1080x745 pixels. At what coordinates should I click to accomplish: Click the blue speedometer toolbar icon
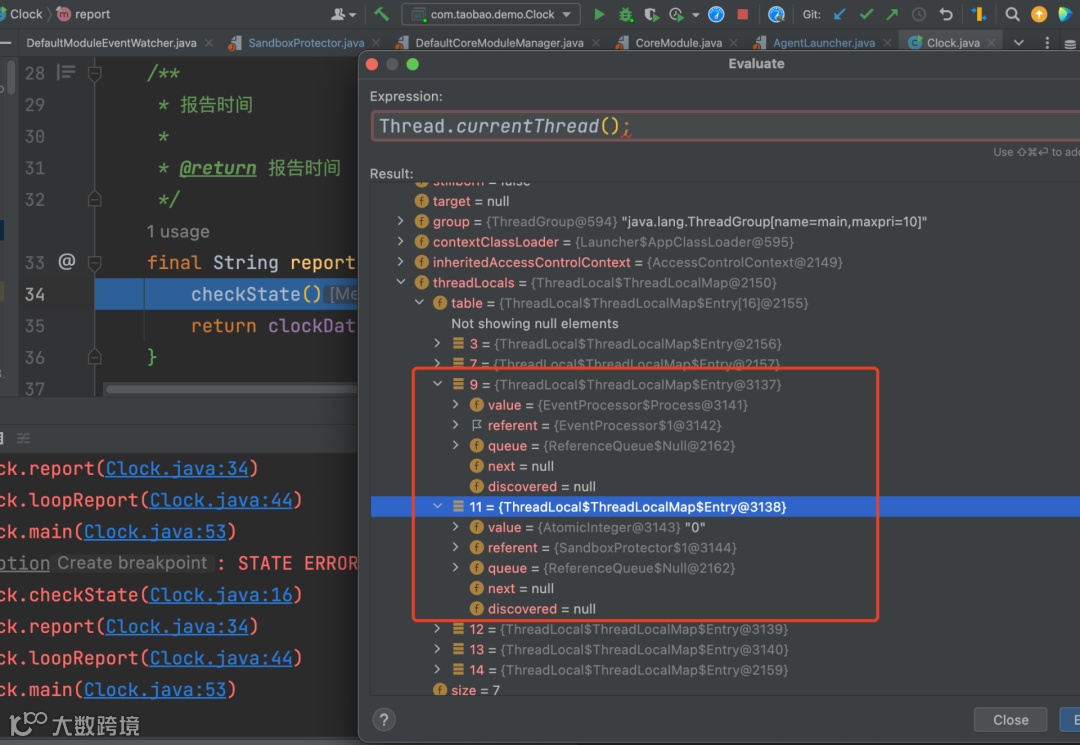tap(716, 14)
